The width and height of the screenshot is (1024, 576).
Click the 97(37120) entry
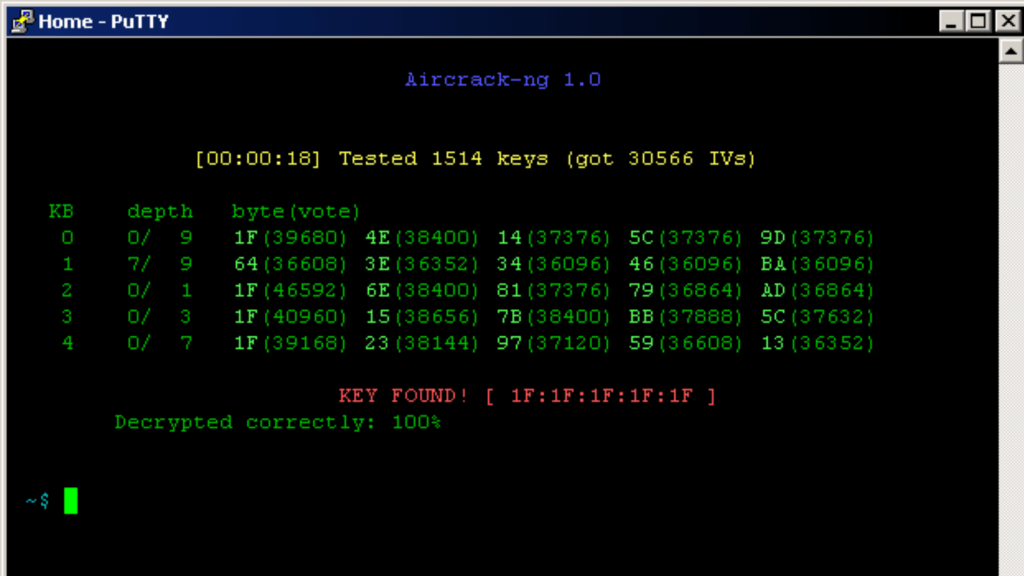coord(554,343)
